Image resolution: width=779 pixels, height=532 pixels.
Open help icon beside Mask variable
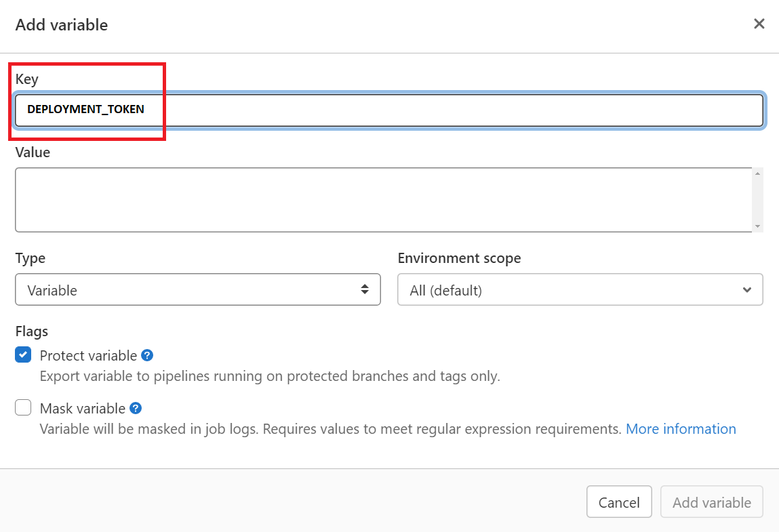136,408
